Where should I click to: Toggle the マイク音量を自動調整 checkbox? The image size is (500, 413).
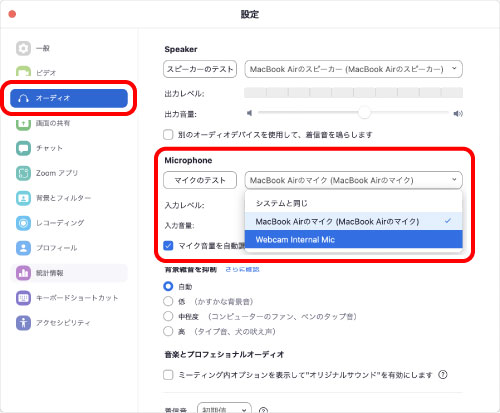click(x=168, y=246)
